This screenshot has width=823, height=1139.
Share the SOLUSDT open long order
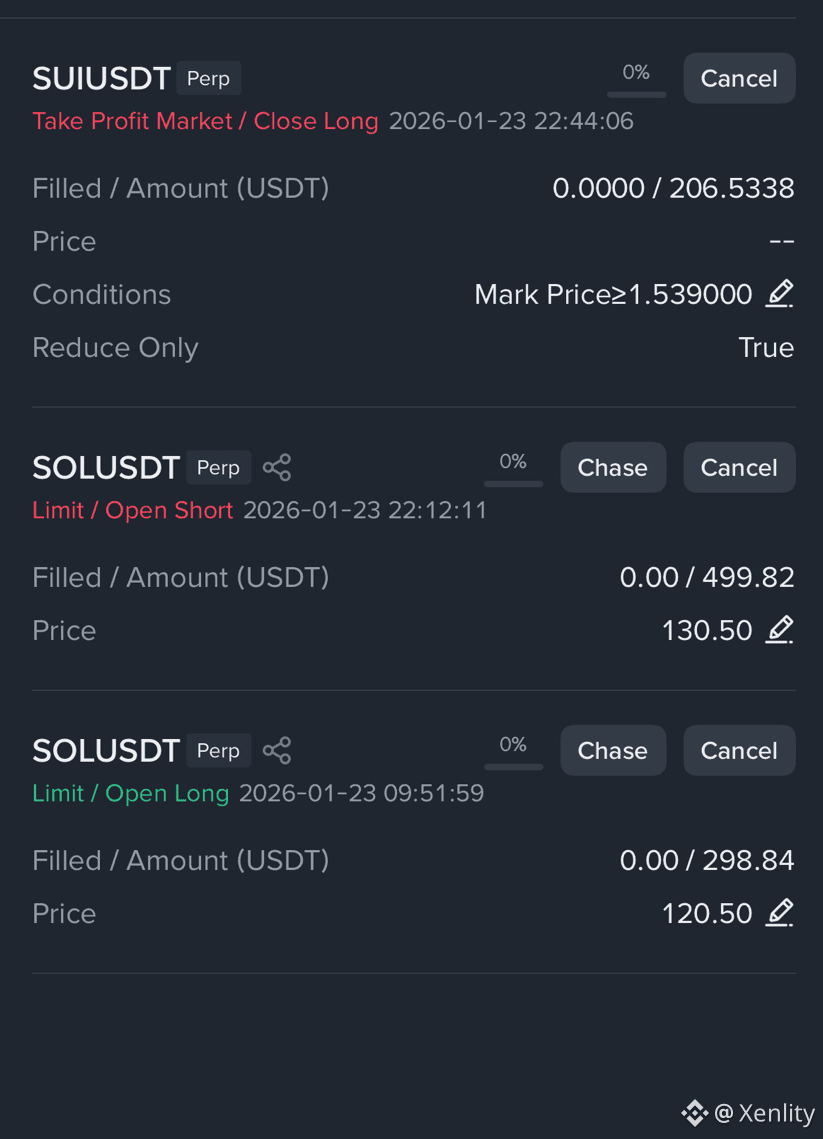pos(277,750)
